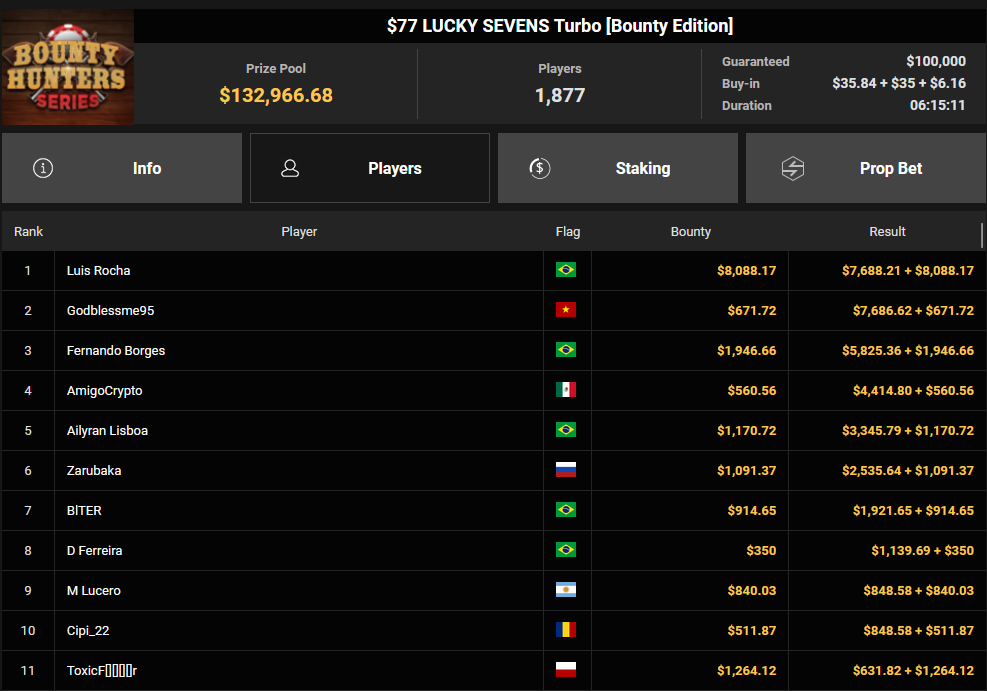This screenshot has width=987, height=691.
Task: Click the Rank column header
Action: [x=28, y=232]
